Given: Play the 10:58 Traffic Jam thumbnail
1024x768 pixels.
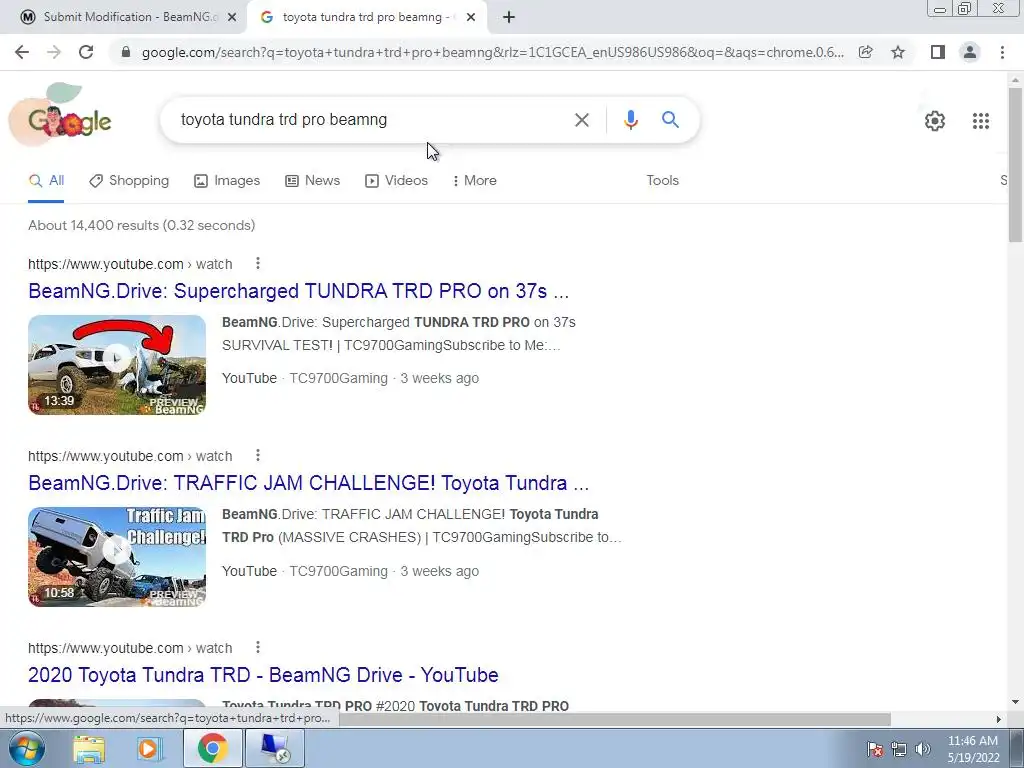Looking at the screenshot, I should coord(117,557).
